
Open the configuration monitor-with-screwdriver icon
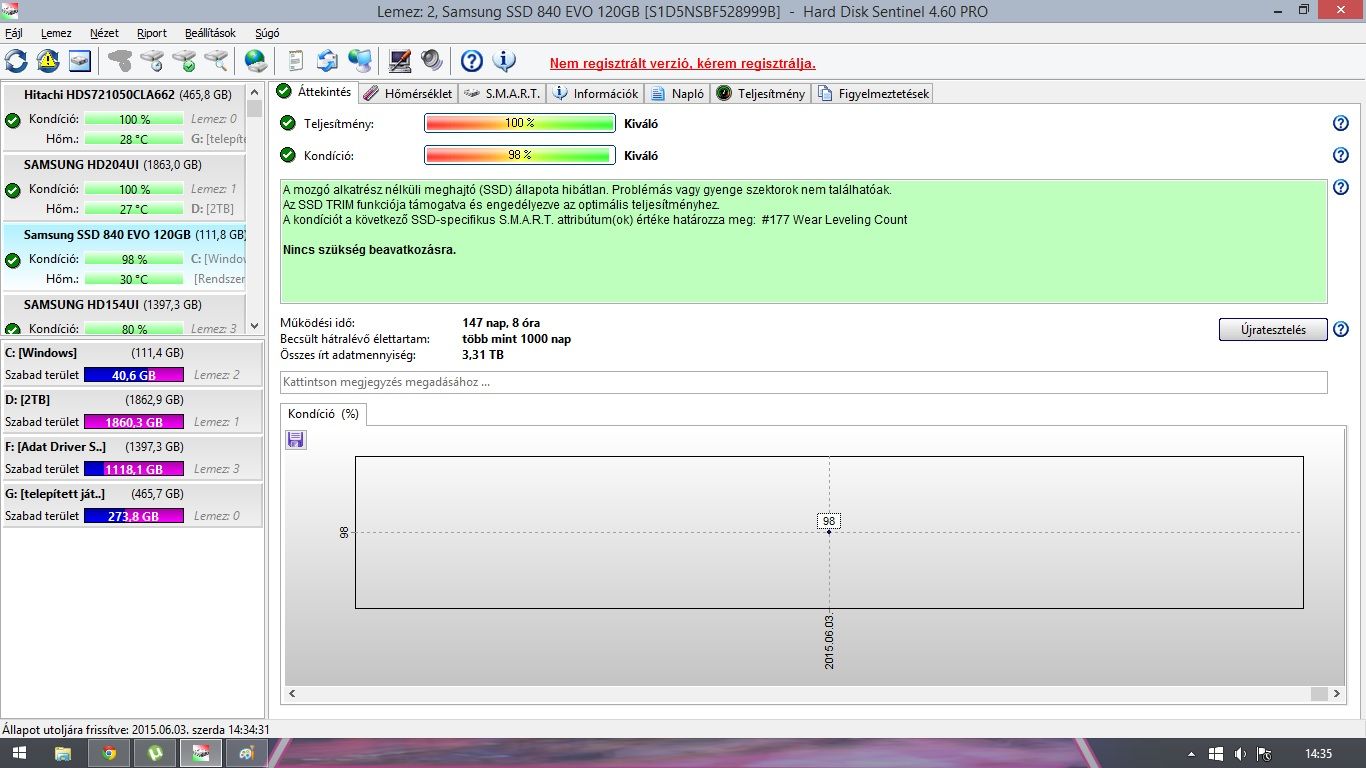click(400, 61)
